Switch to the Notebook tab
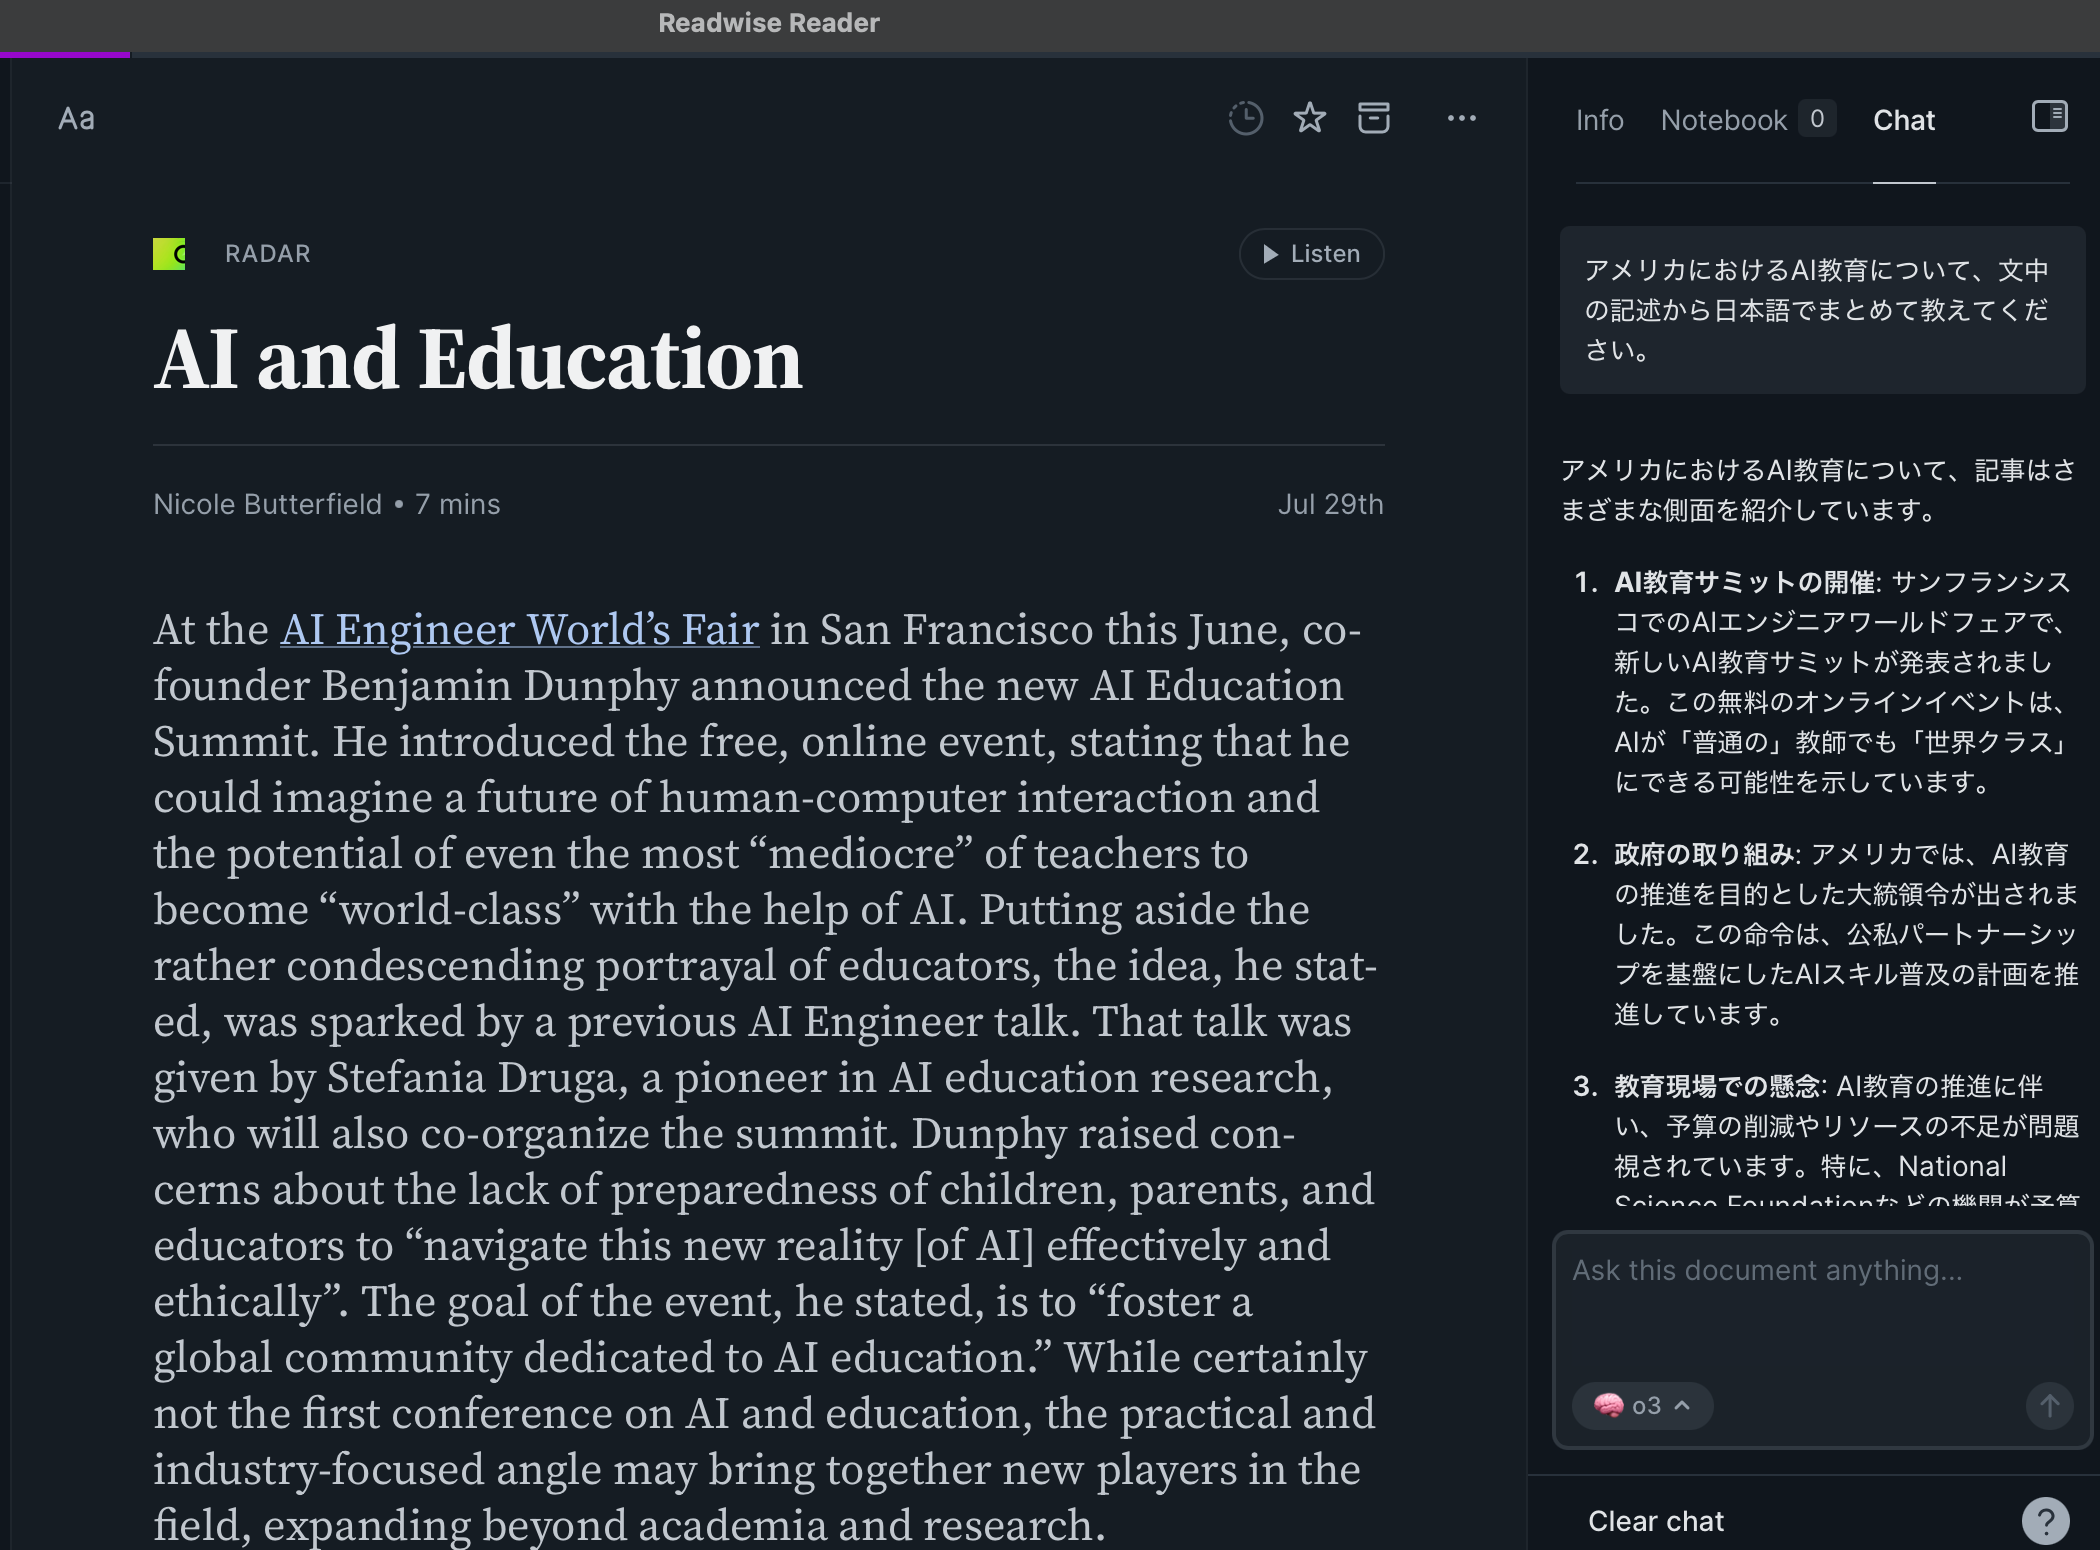 click(1723, 120)
